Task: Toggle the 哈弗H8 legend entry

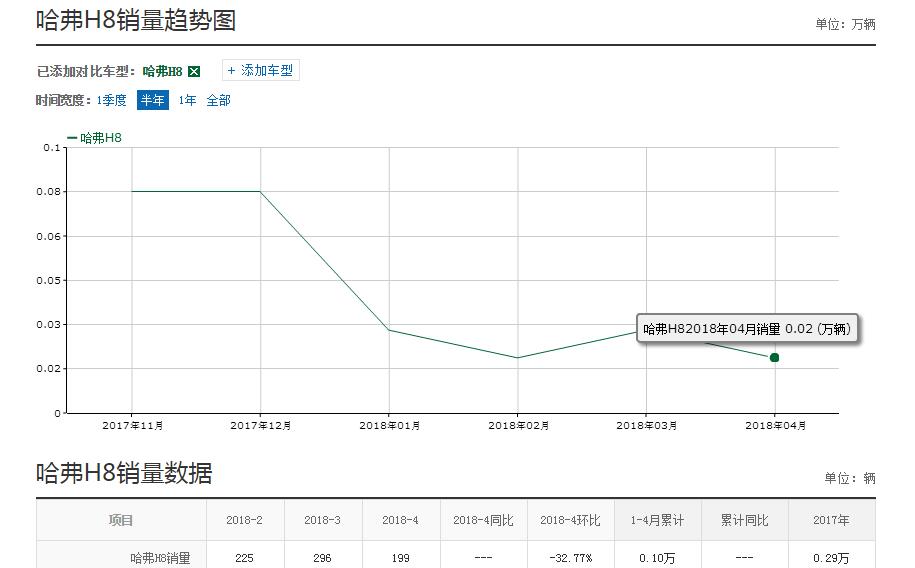Action: (x=95, y=138)
